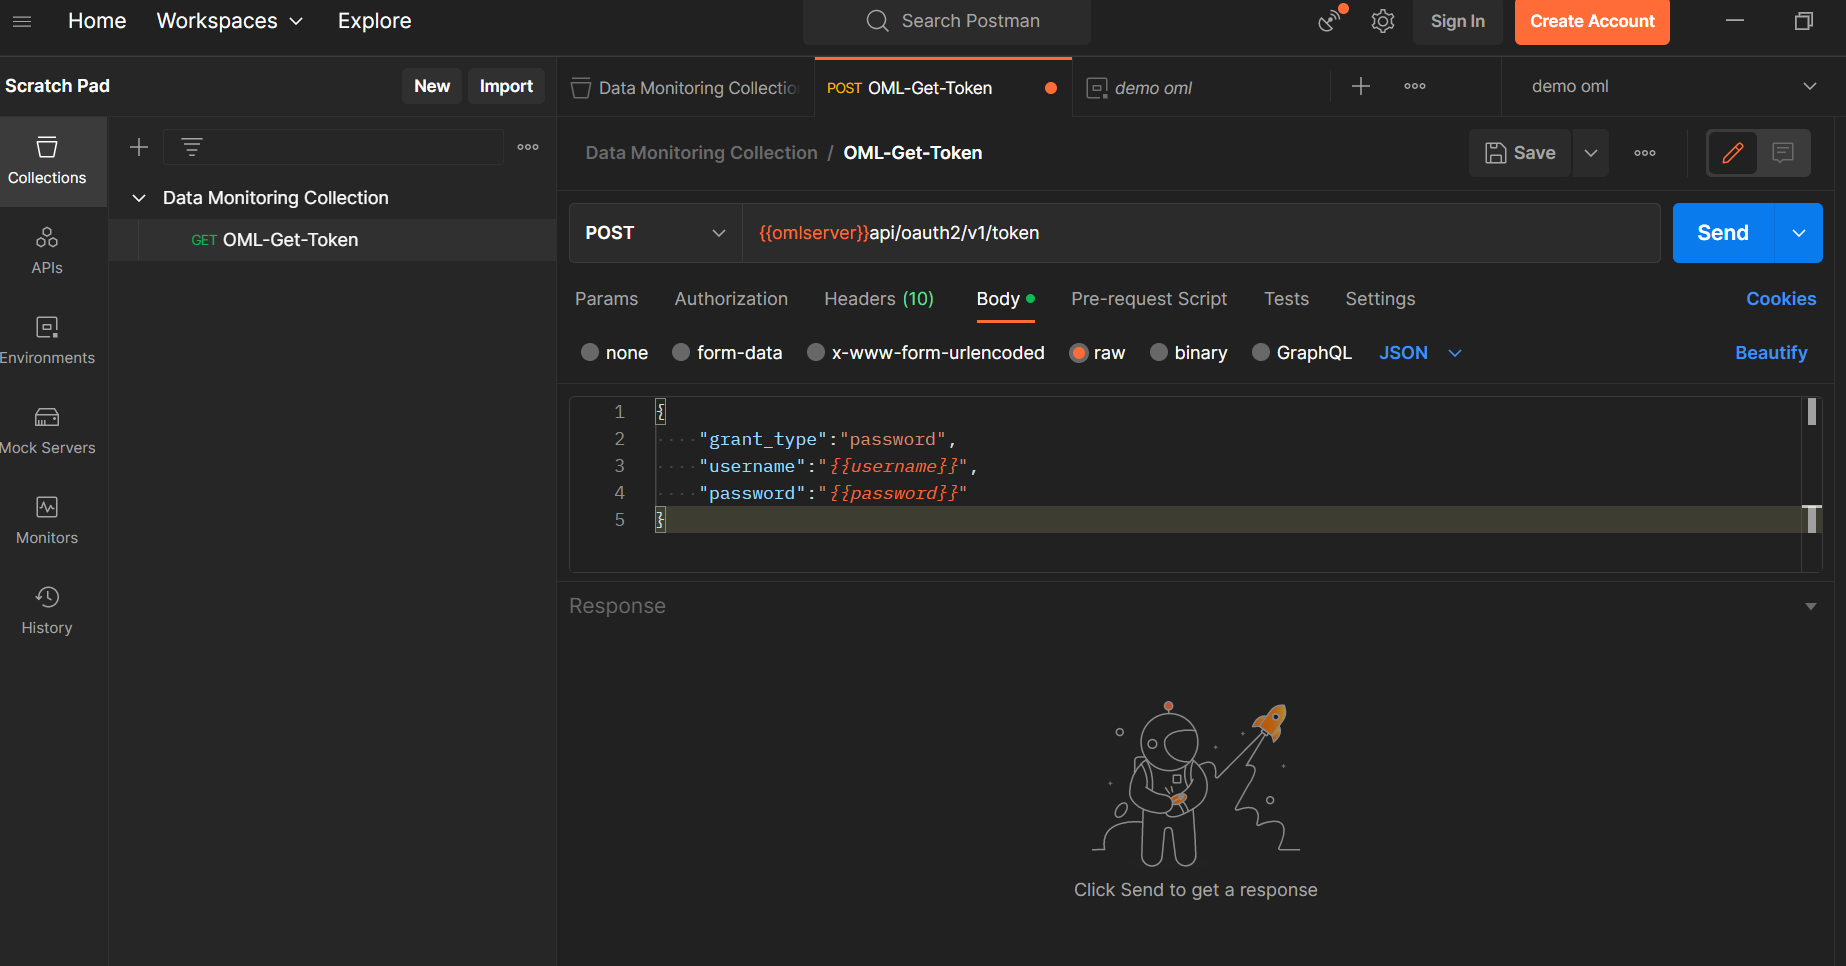Beautify the JSON body

(1771, 353)
